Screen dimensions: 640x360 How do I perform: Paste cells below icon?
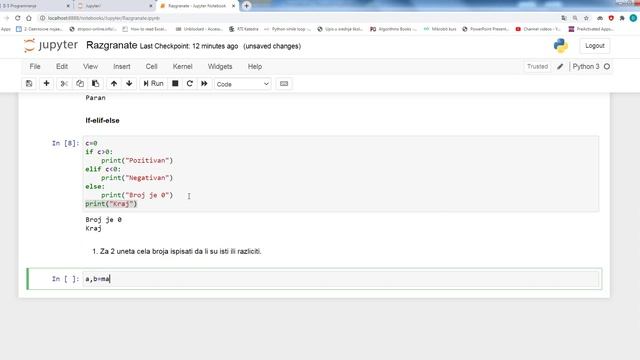96,84
